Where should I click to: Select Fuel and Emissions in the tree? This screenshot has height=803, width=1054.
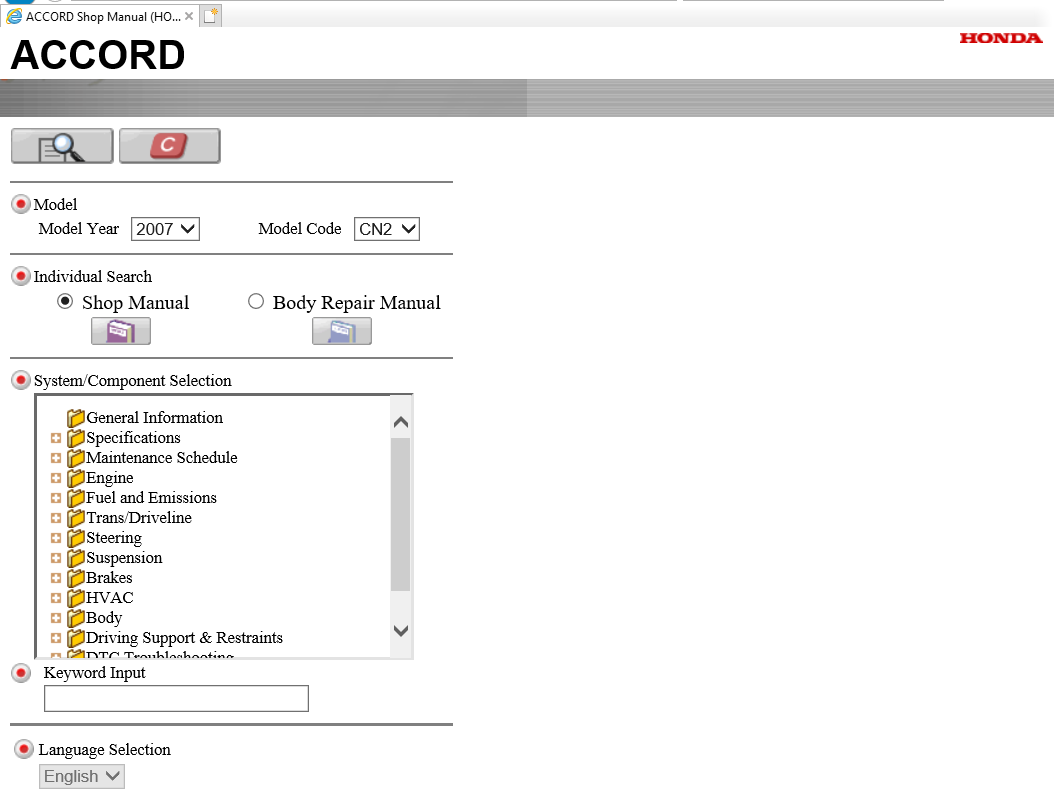click(x=151, y=498)
